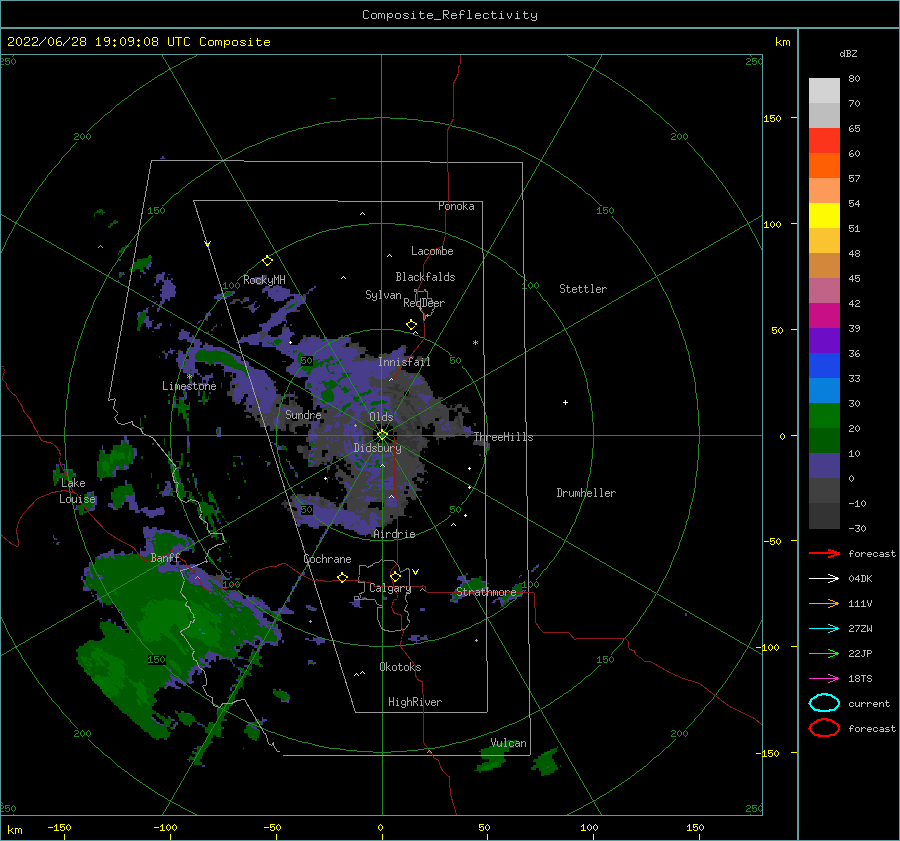Image resolution: width=900 pixels, height=841 pixels.
Task: Pick the green 22JP arrow icon
Action: click(x=824, y=653)
